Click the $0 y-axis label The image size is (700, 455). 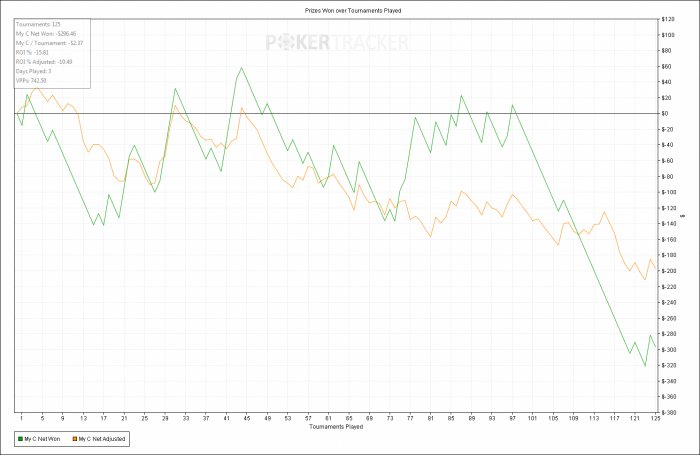[x=665, y=113]
